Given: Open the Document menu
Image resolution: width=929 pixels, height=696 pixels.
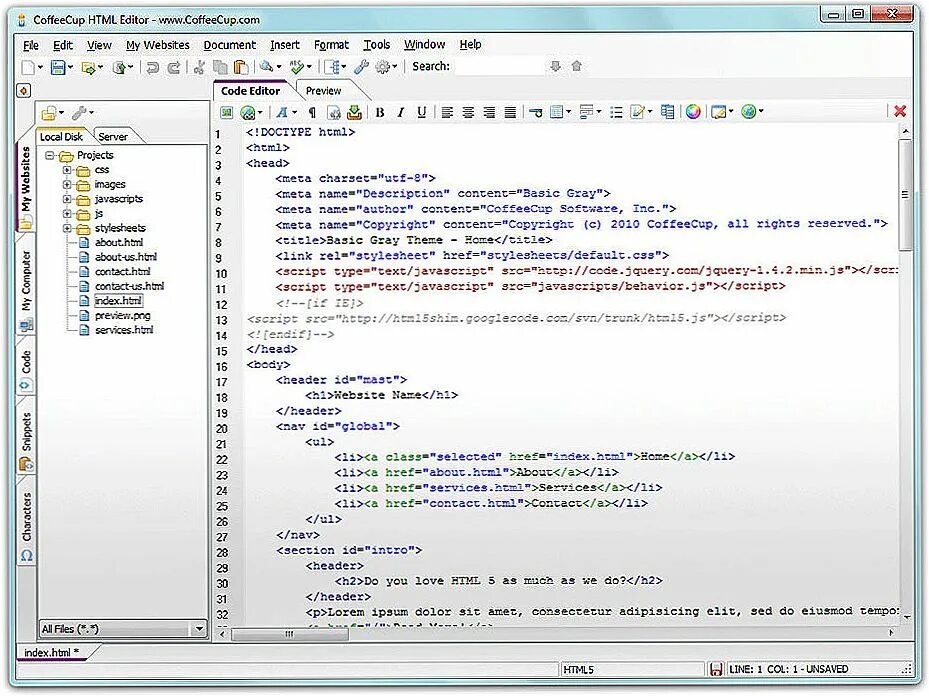Looking at the screenshot, I should 229,45.
